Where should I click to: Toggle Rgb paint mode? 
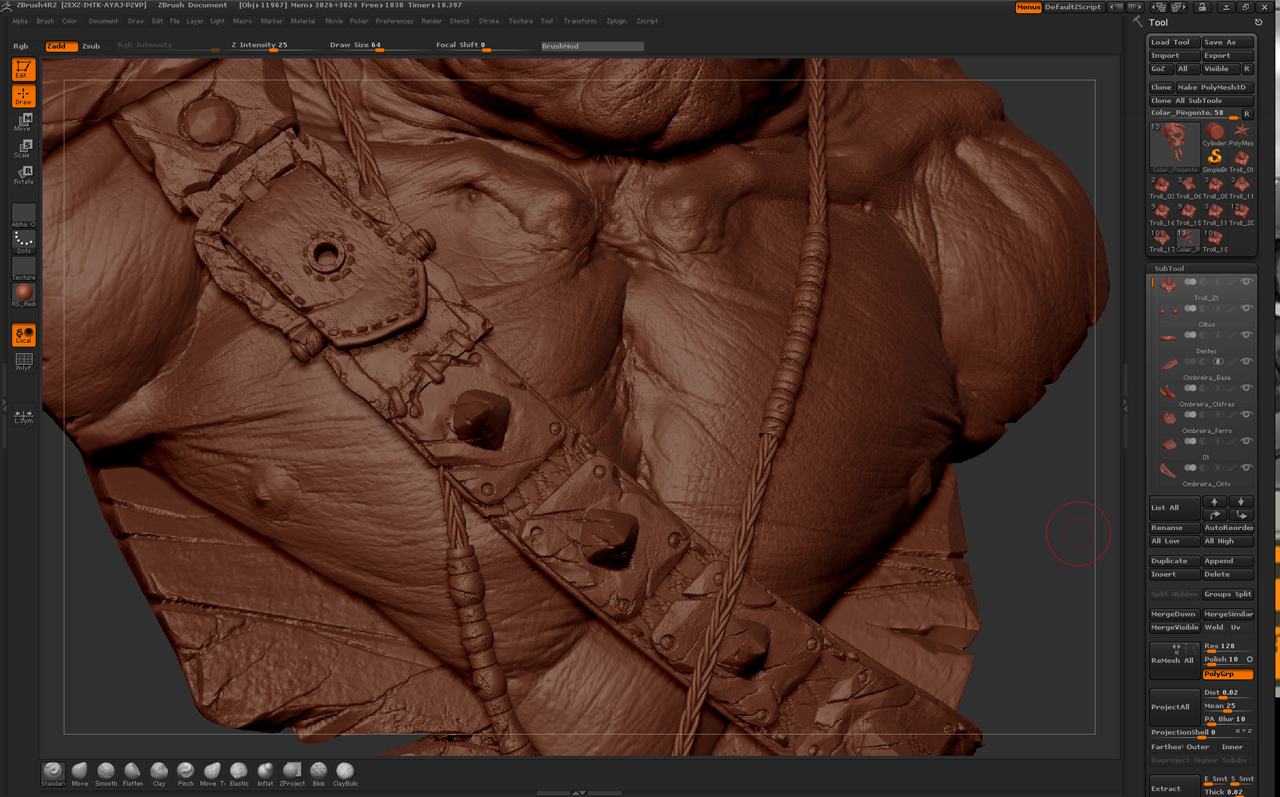[21, 46]
